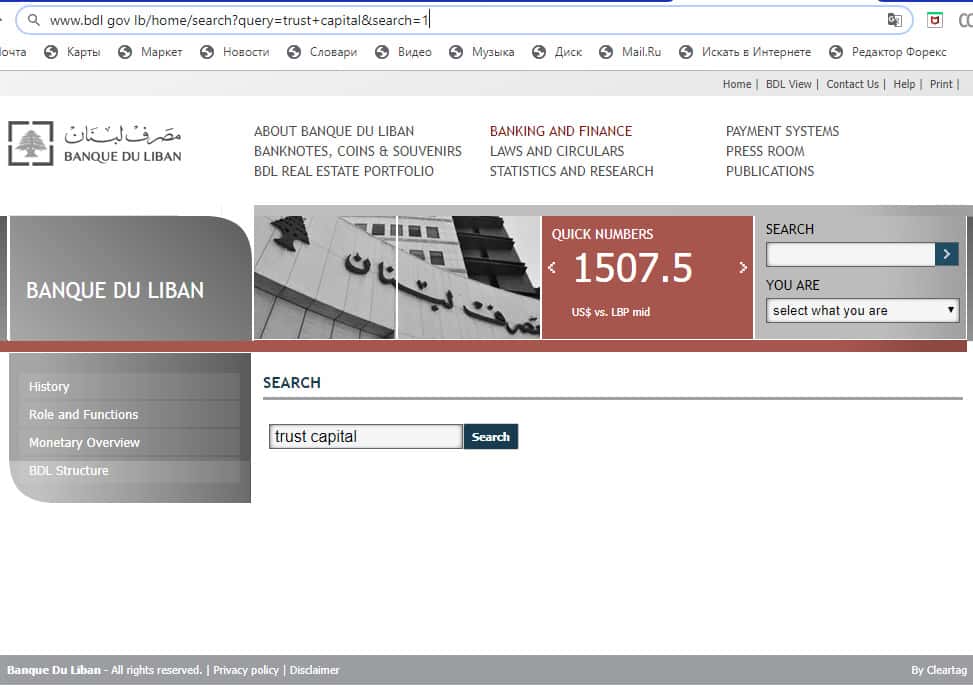Click the 'US$ vs. LBP mid' caption
This screenshot has width=973, height=693.
[x=611, y=312]
